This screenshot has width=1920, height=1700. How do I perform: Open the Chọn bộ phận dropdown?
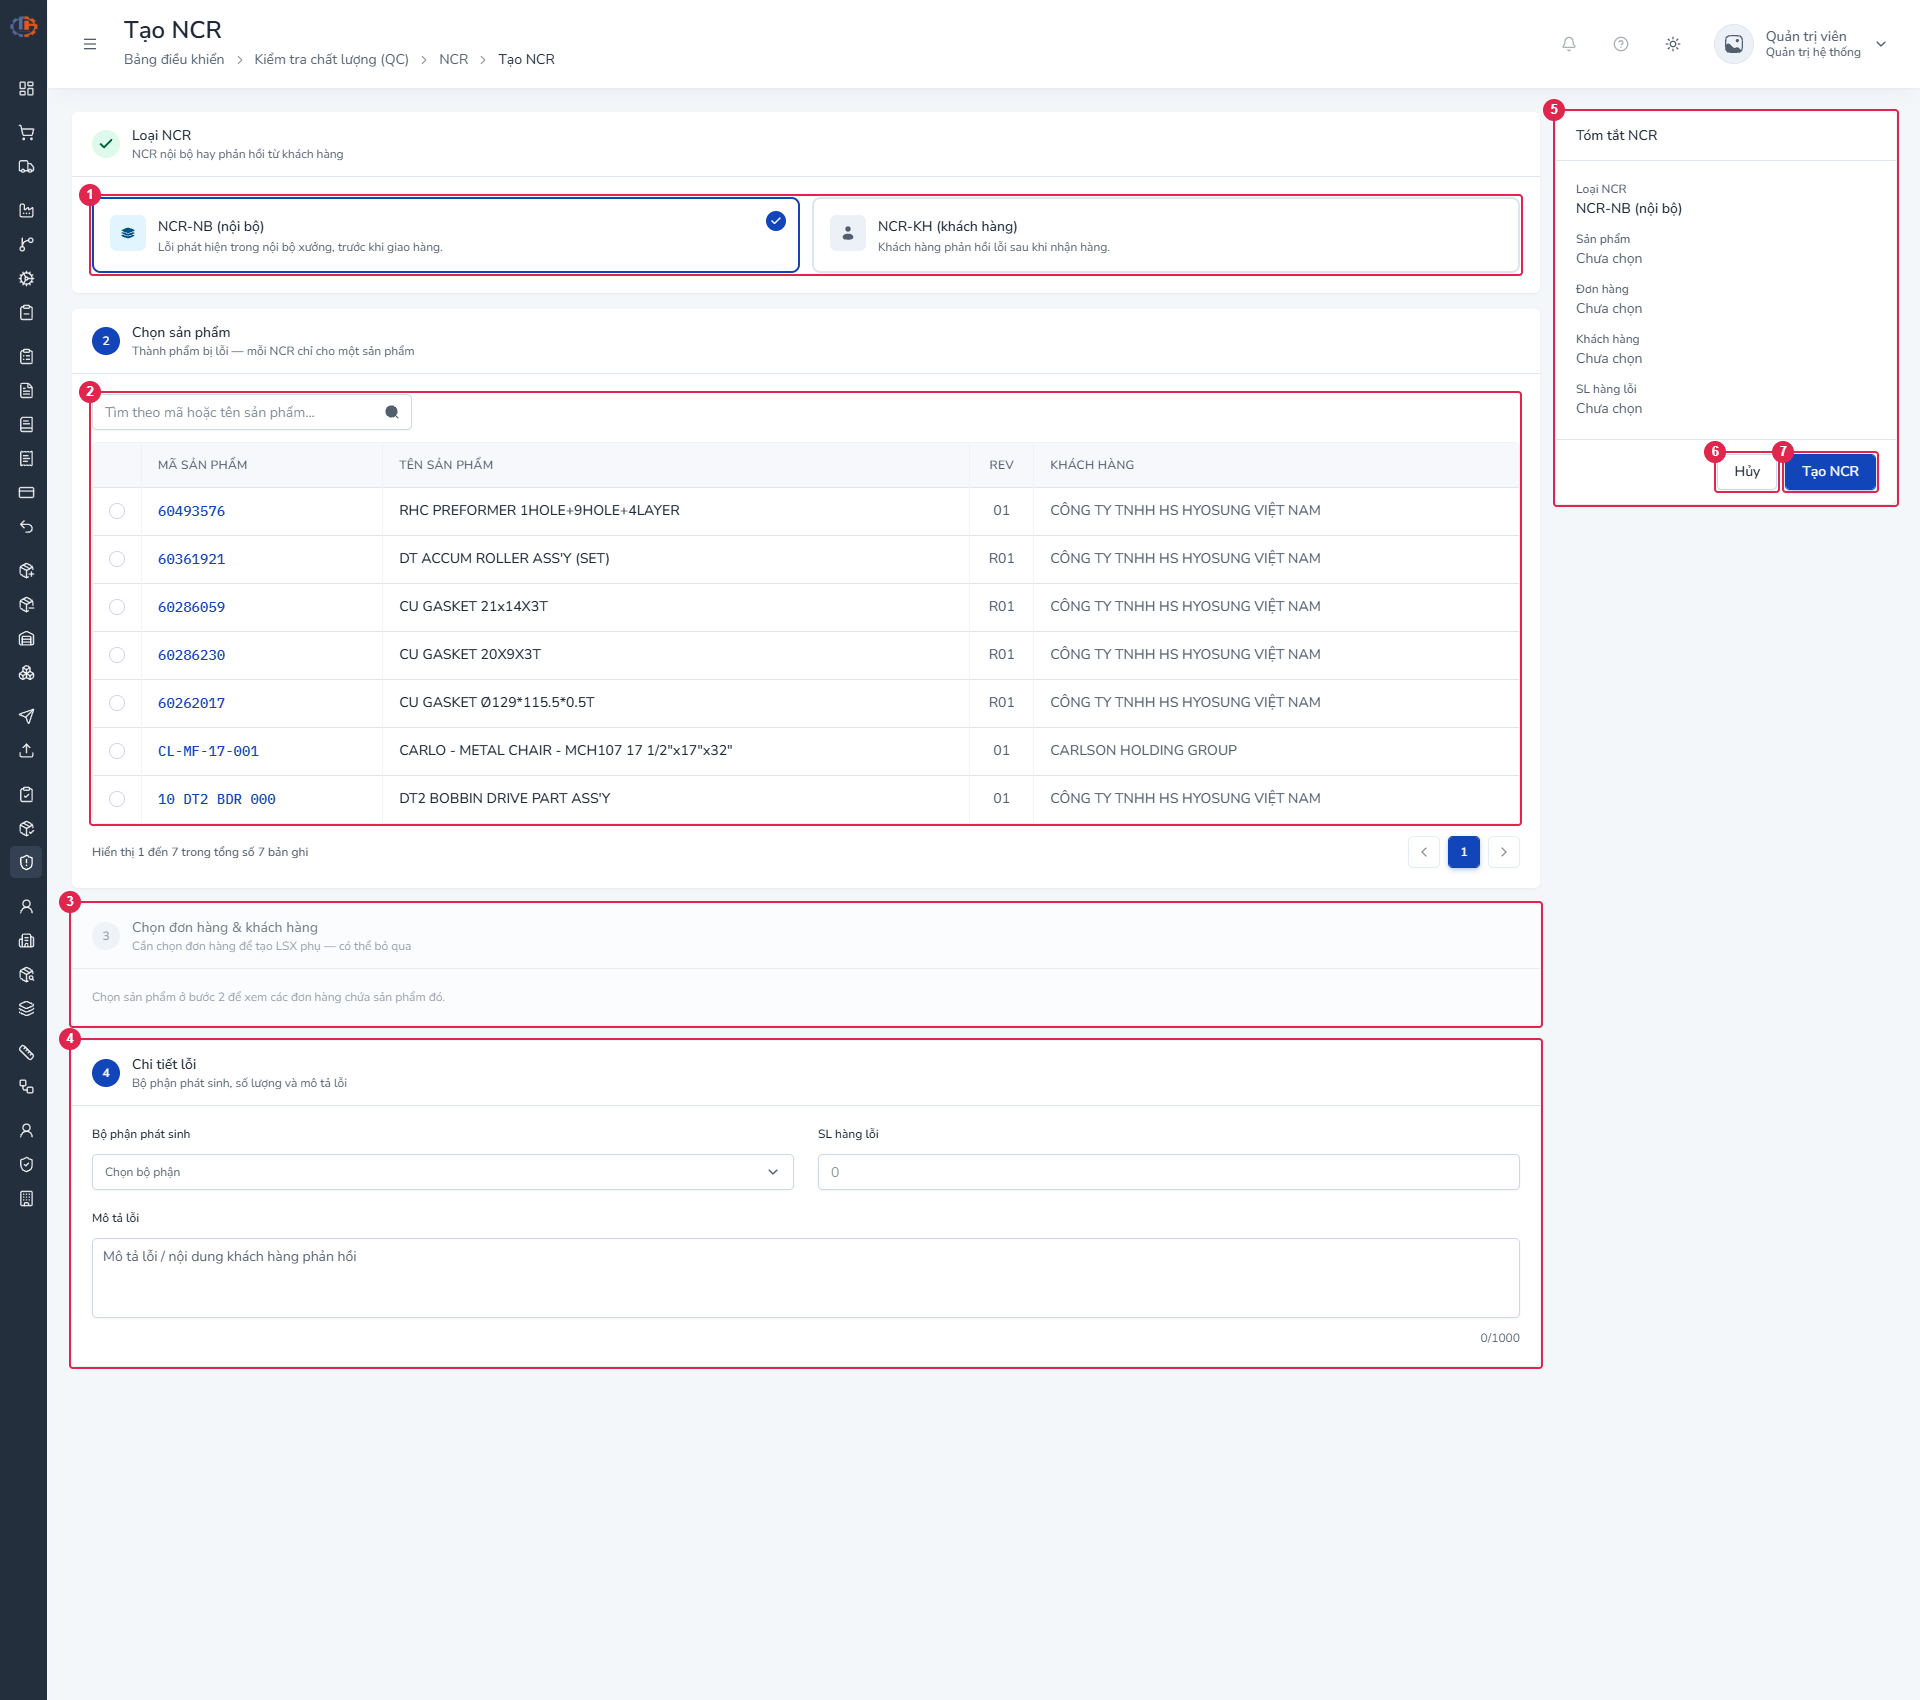click(443, 1172)
